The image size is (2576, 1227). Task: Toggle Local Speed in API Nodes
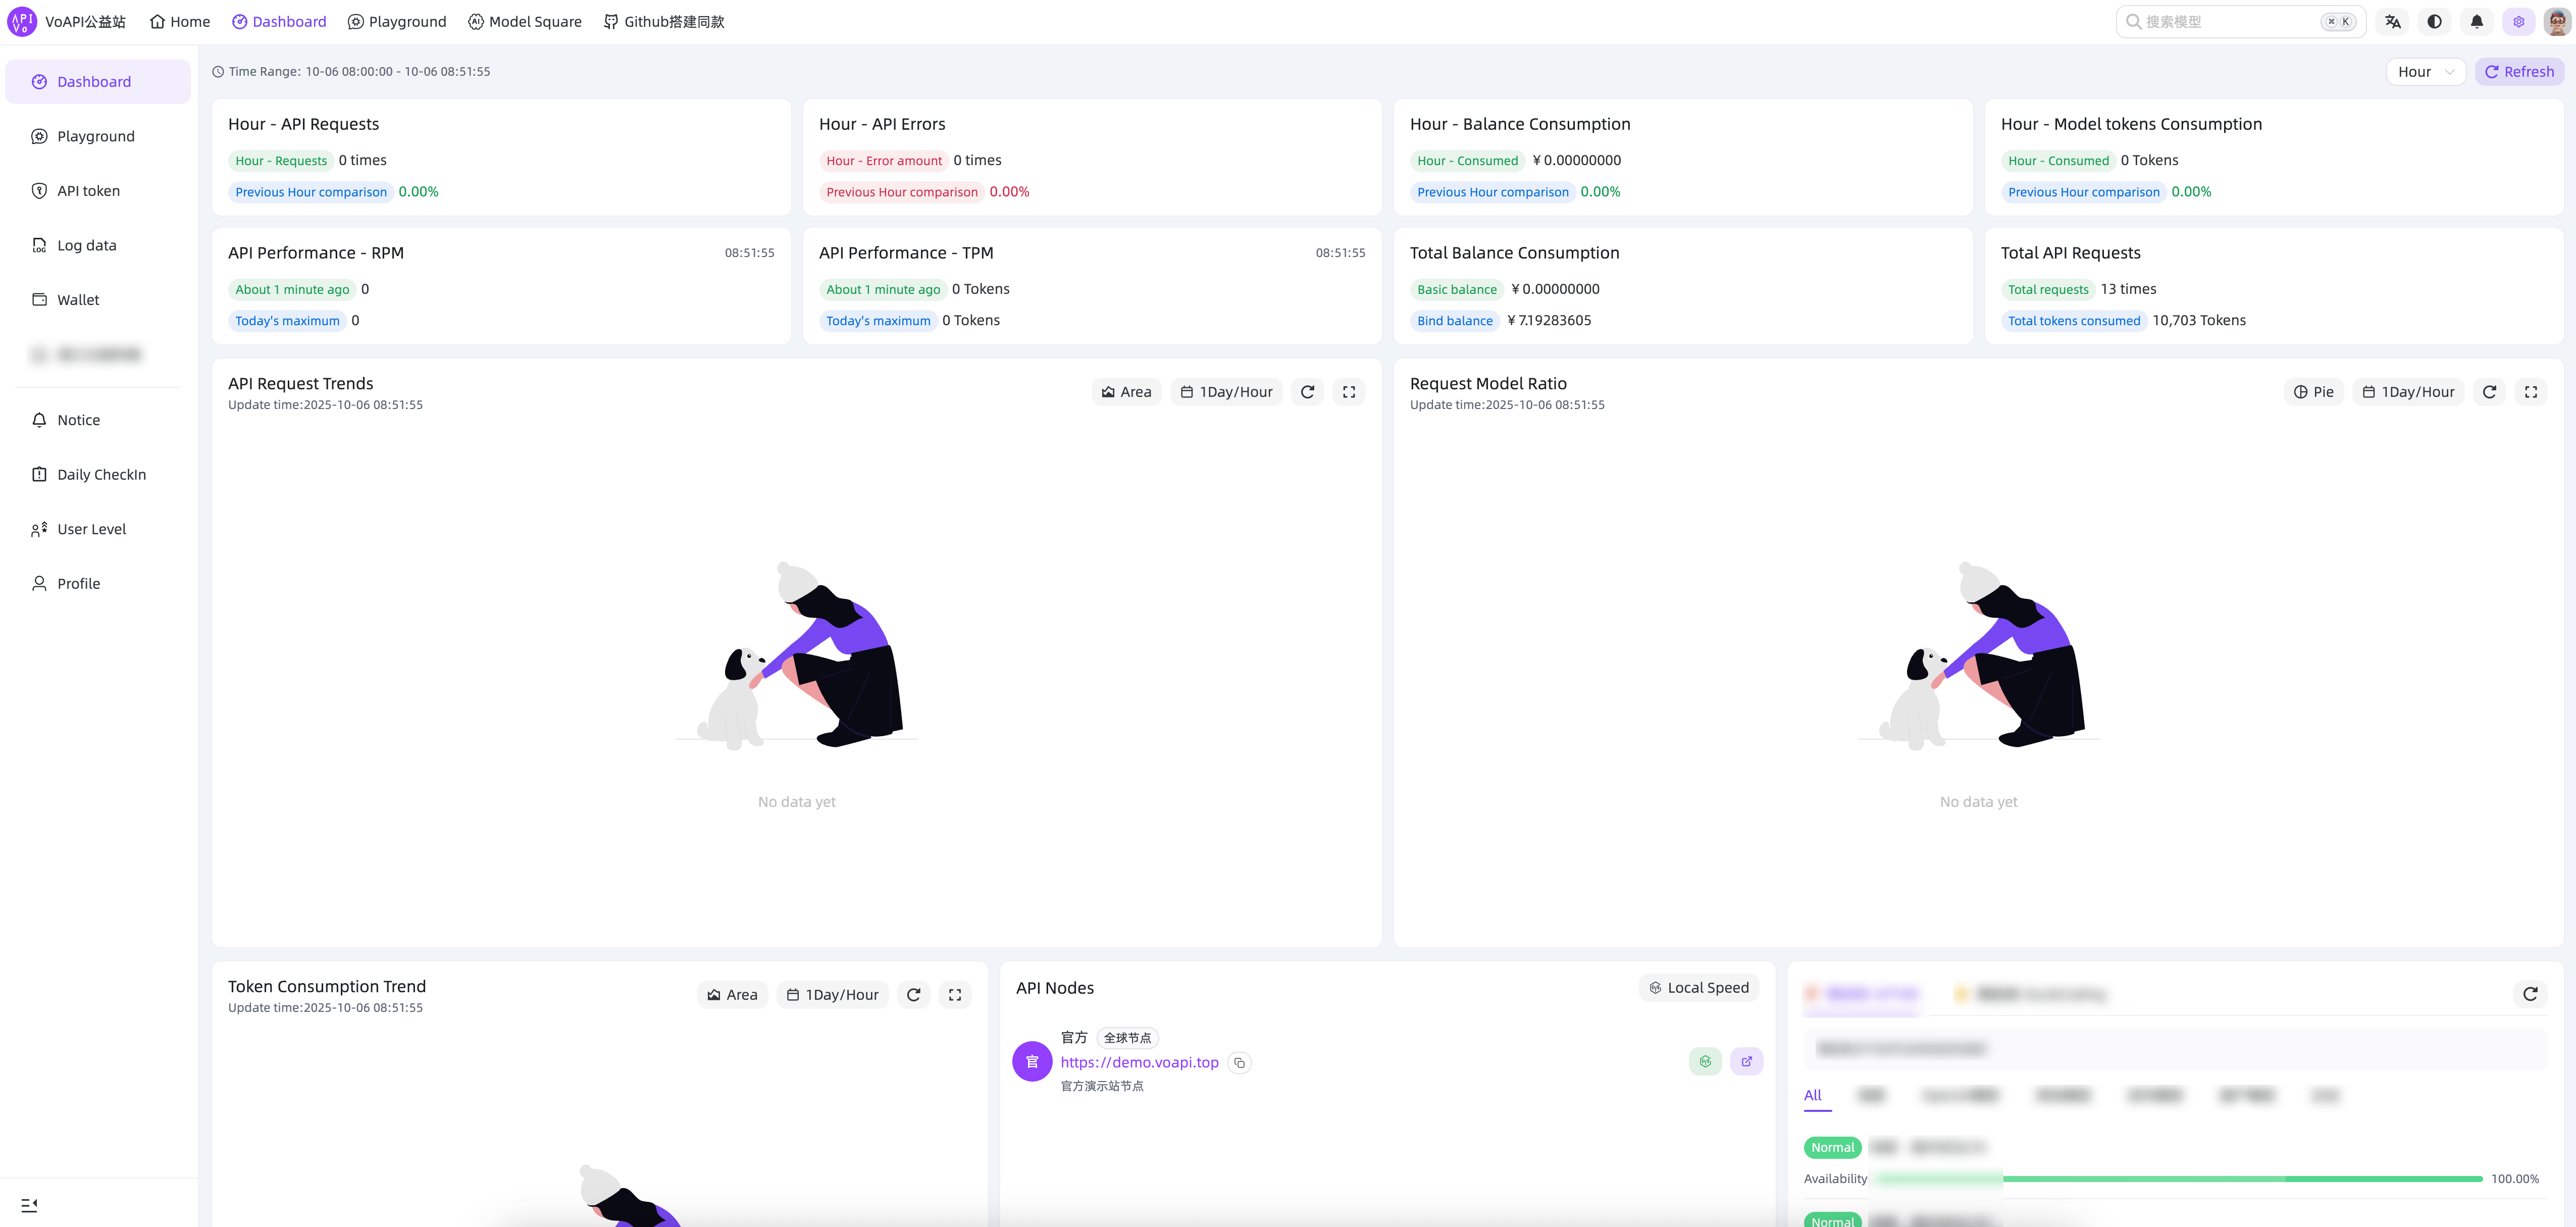(x=1698, y=988)
